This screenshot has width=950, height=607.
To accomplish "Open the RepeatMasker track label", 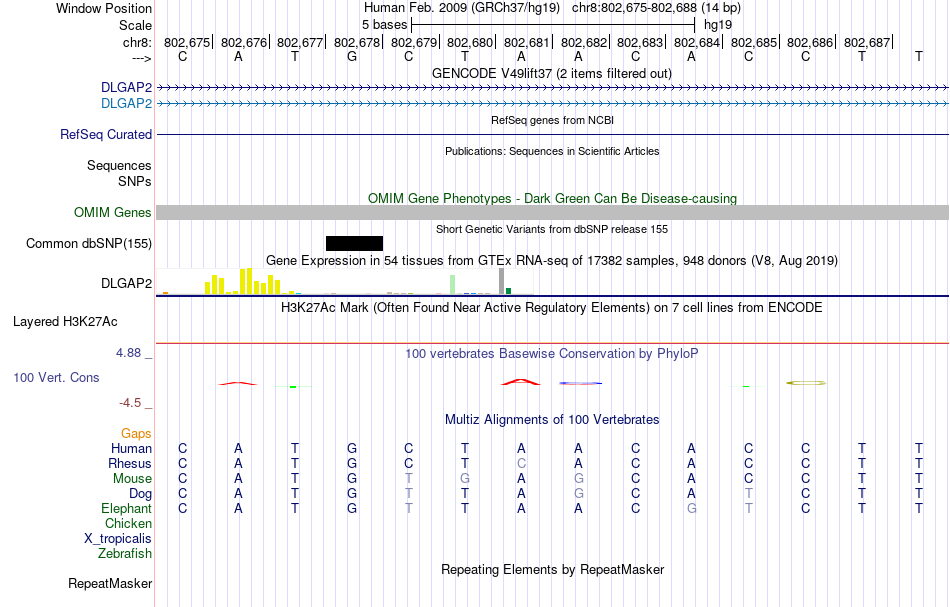I will tap(110, 583).
